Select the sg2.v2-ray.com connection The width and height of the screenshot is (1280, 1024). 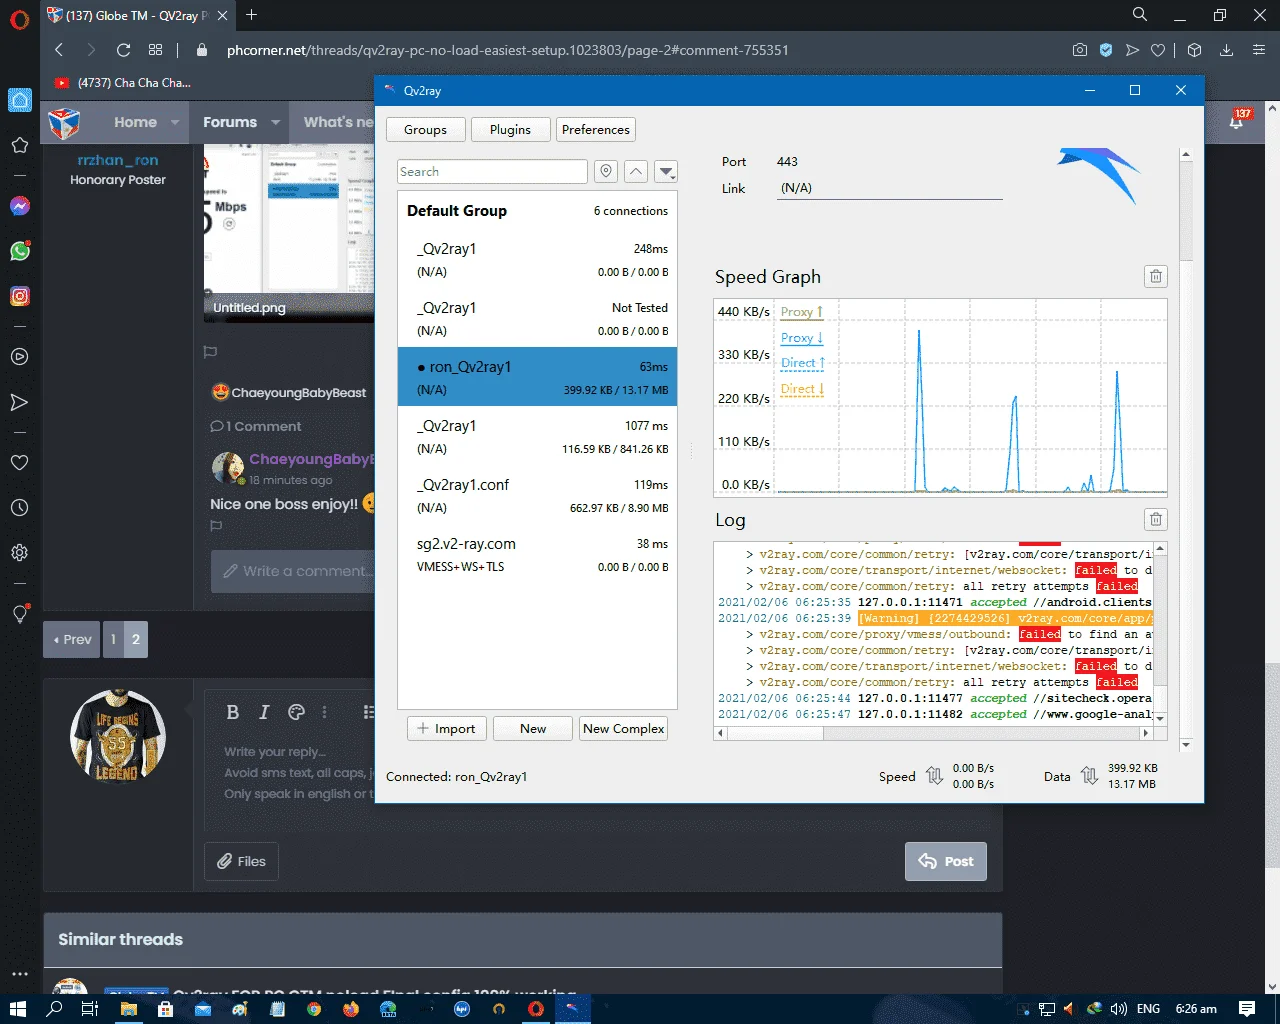point(537,555)
